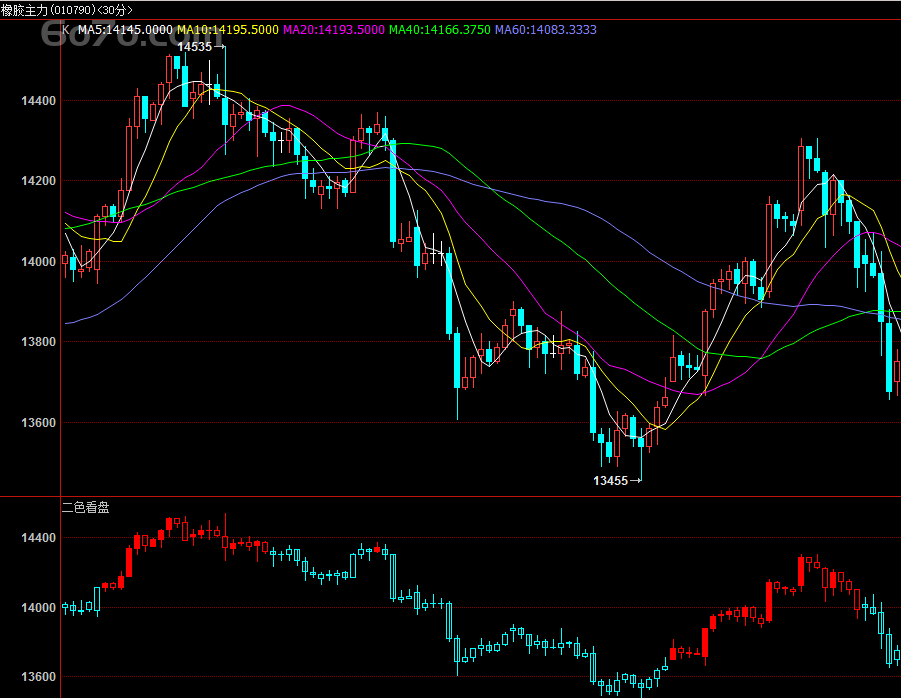Click the 14400 axis label in lower sub-chart
This screenshot has height=698, width=901.
38,538
